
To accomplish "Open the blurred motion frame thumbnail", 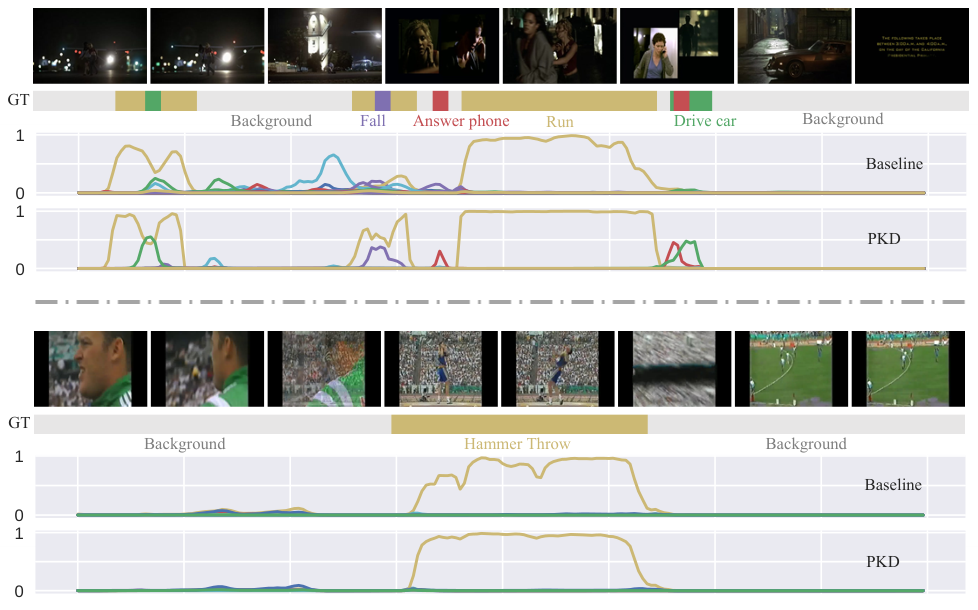I will 674,369.
